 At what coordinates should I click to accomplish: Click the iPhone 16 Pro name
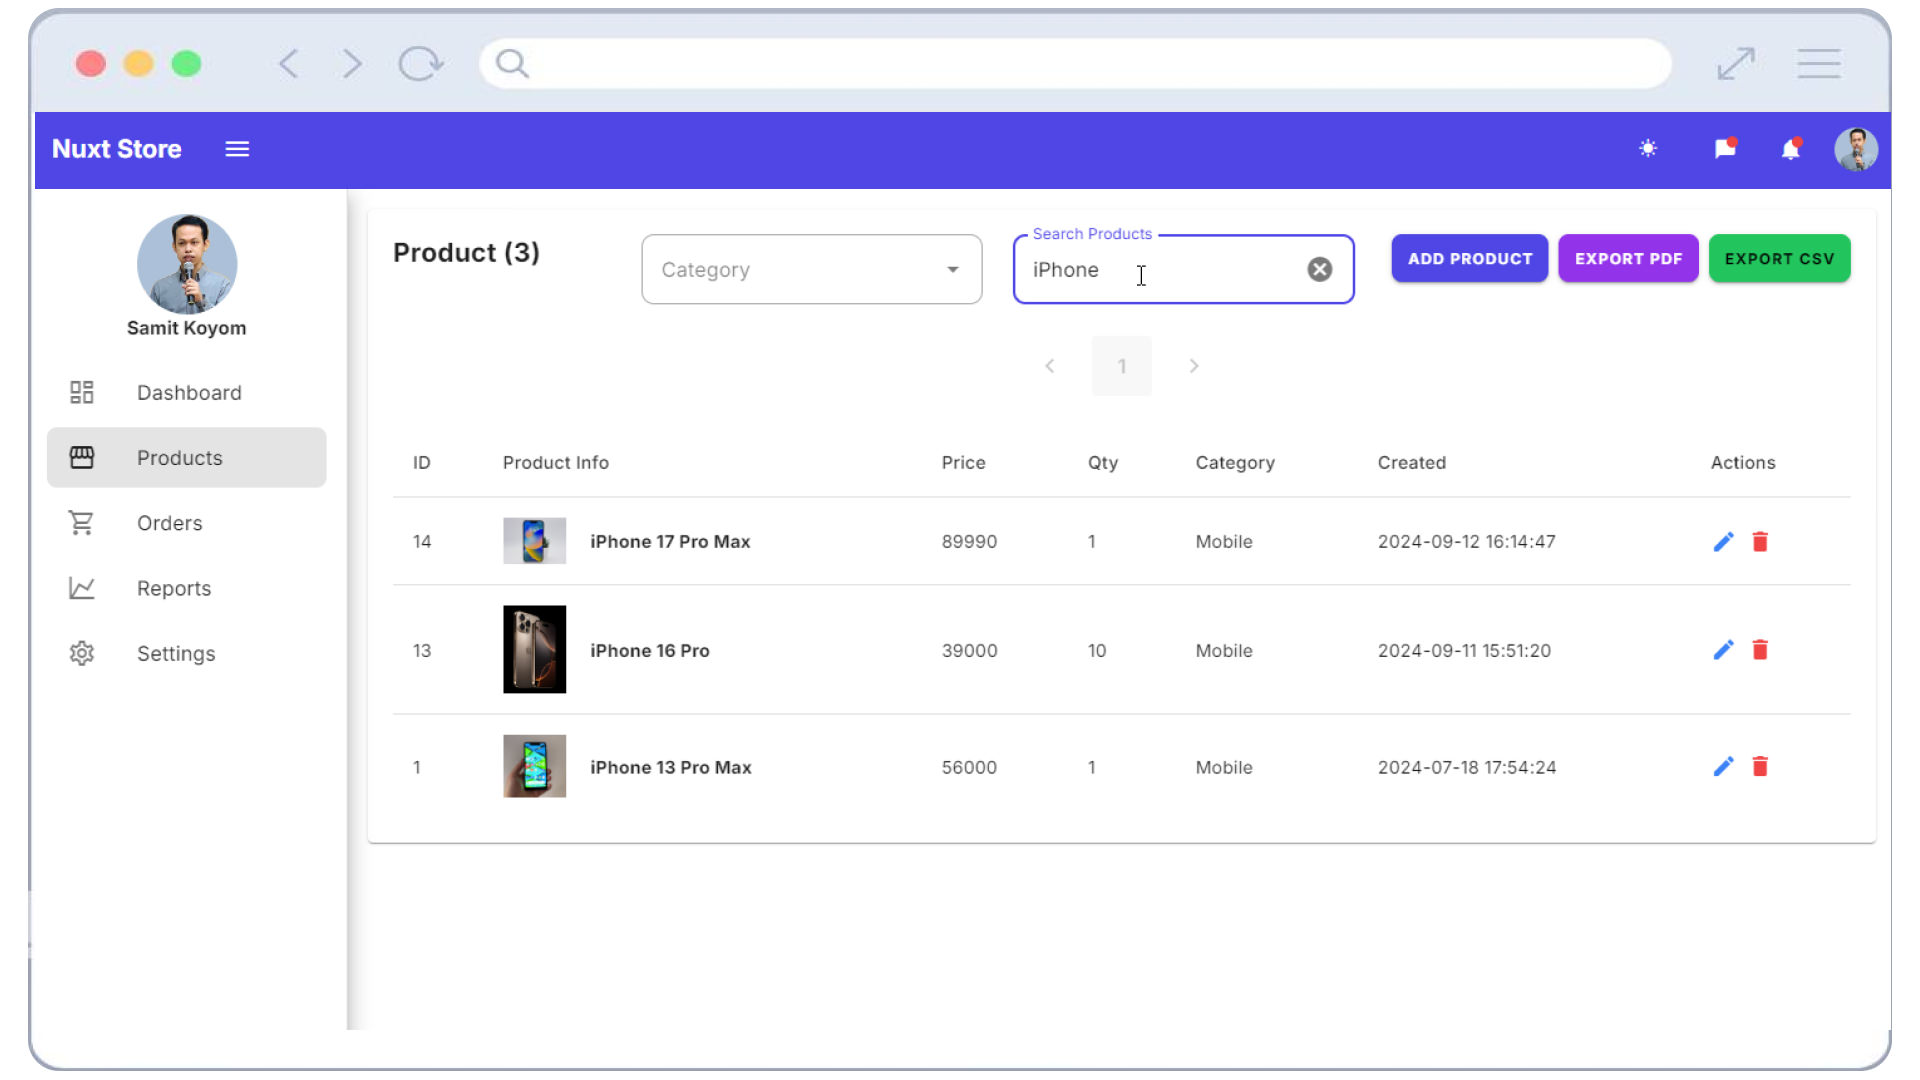coord(650,650)
